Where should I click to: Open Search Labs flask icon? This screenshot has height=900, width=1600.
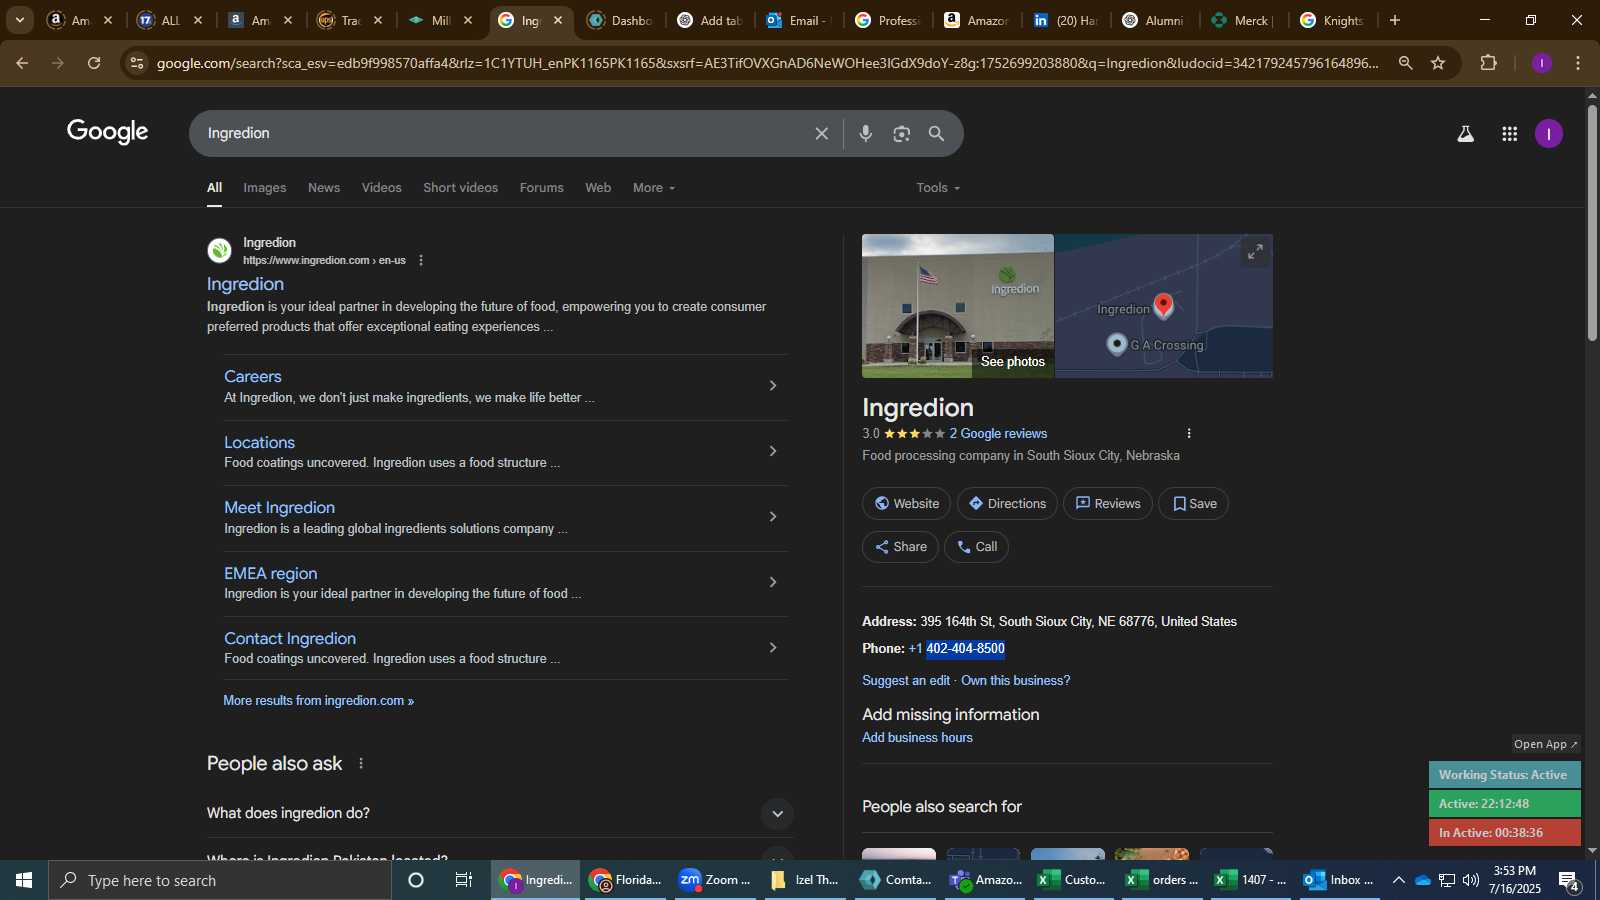[1465, 133]
